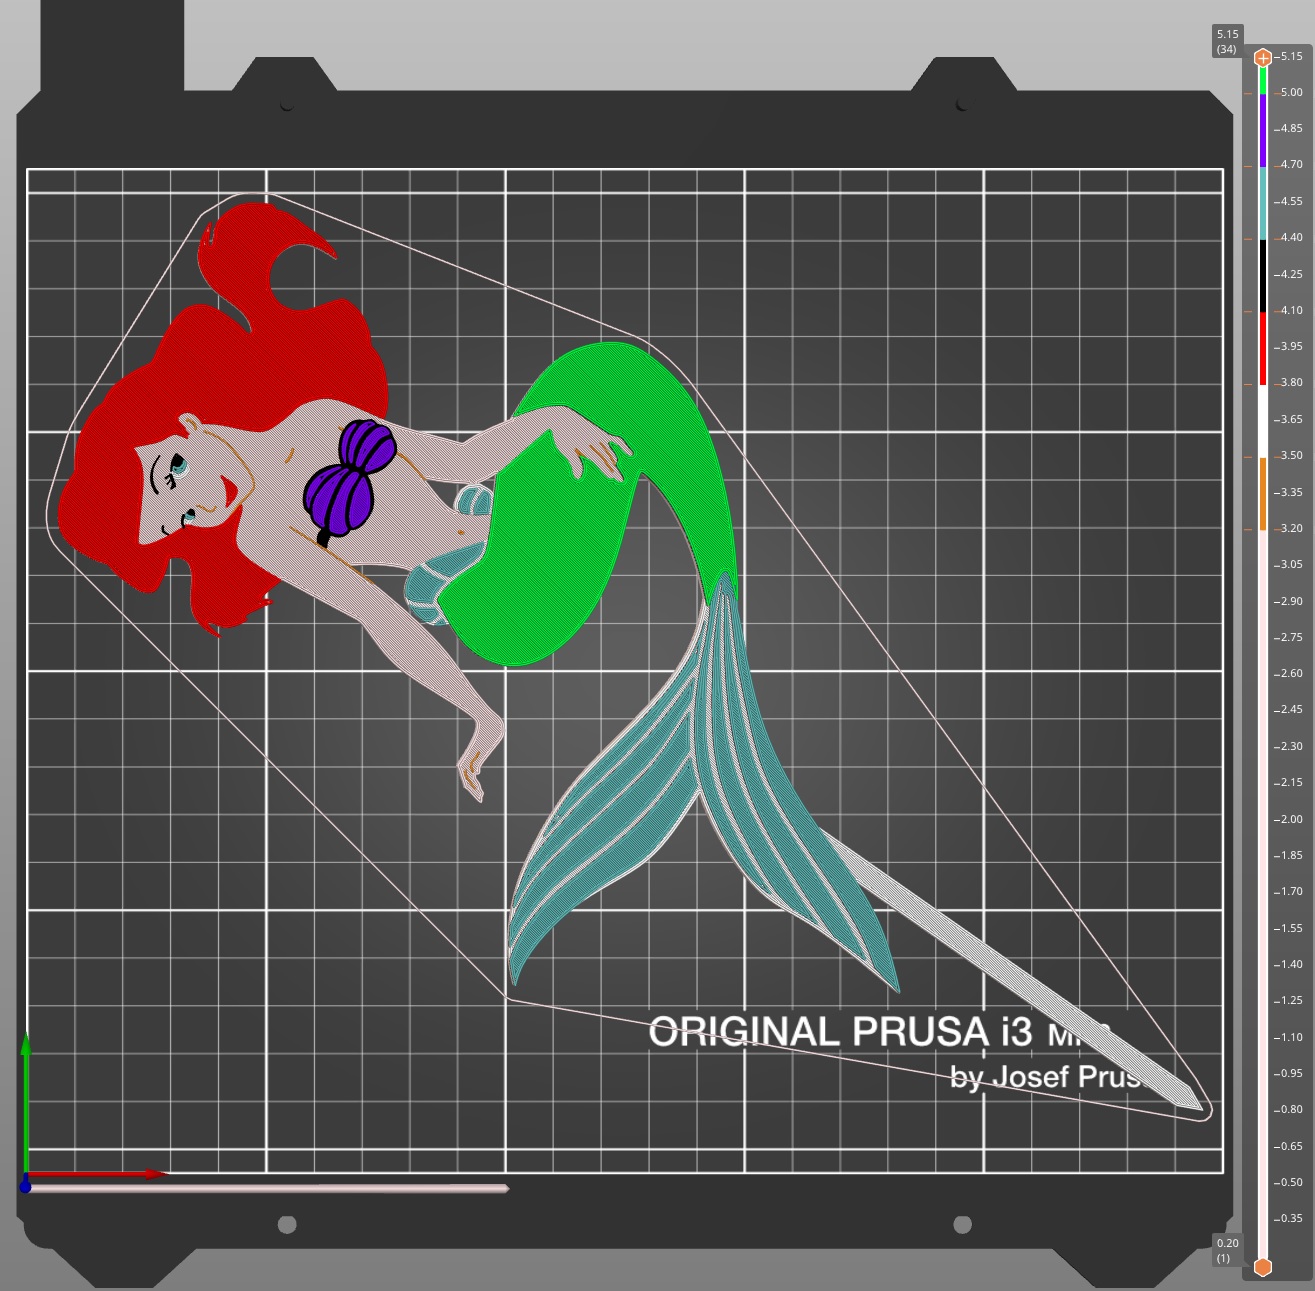Click the 2.60 height label on the ruler

pos(1291,673)
